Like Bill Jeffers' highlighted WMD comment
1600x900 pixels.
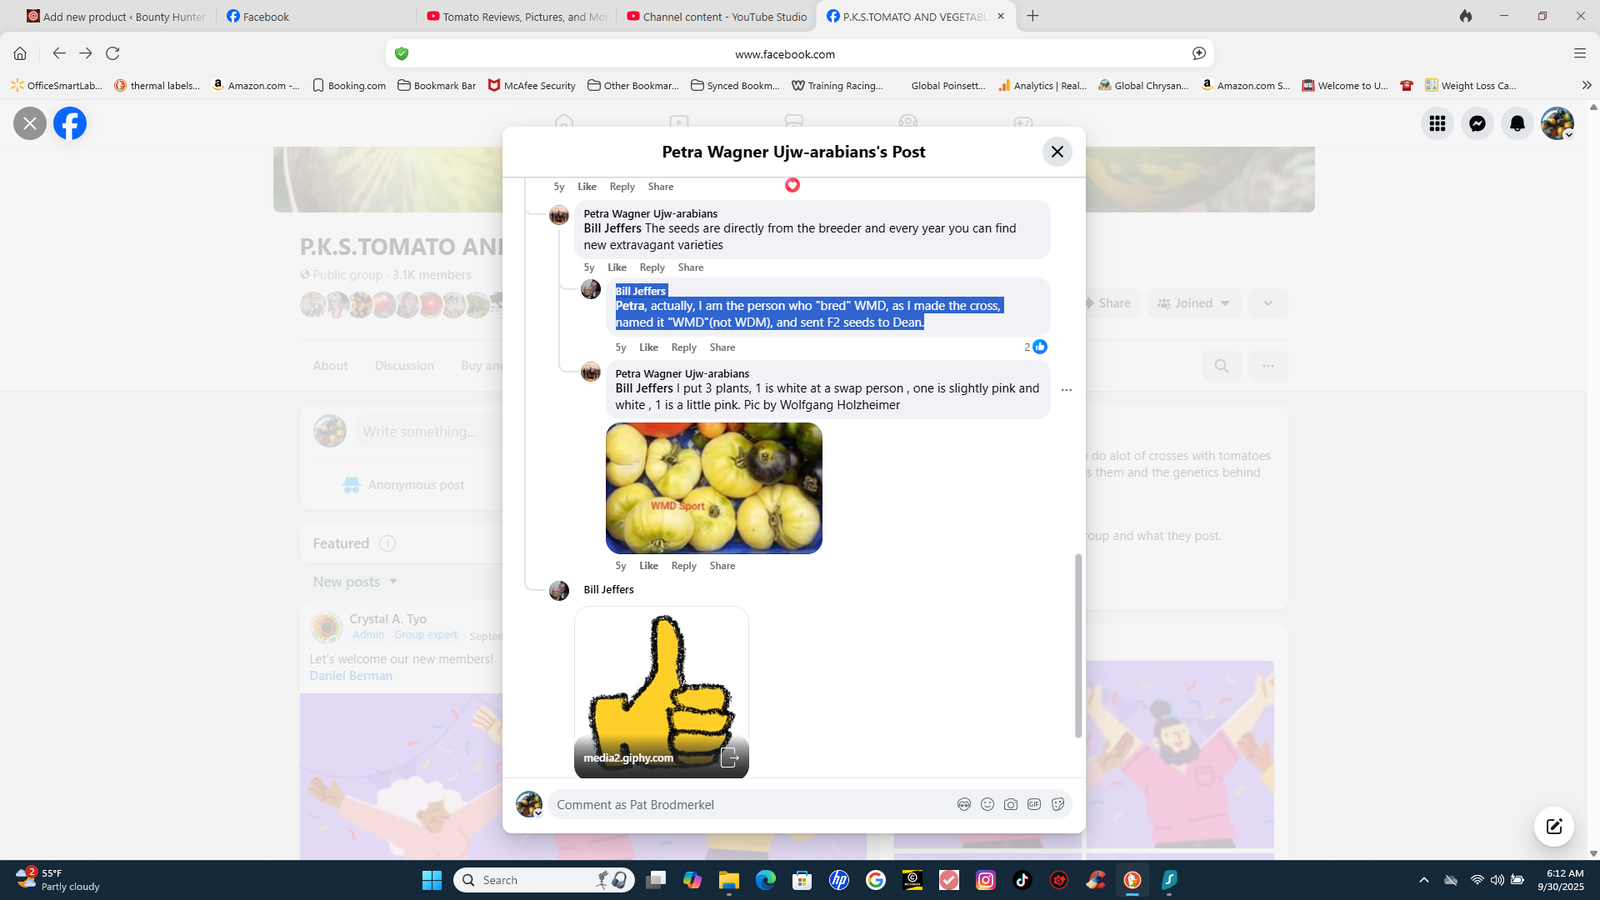(x=648, y=347)
